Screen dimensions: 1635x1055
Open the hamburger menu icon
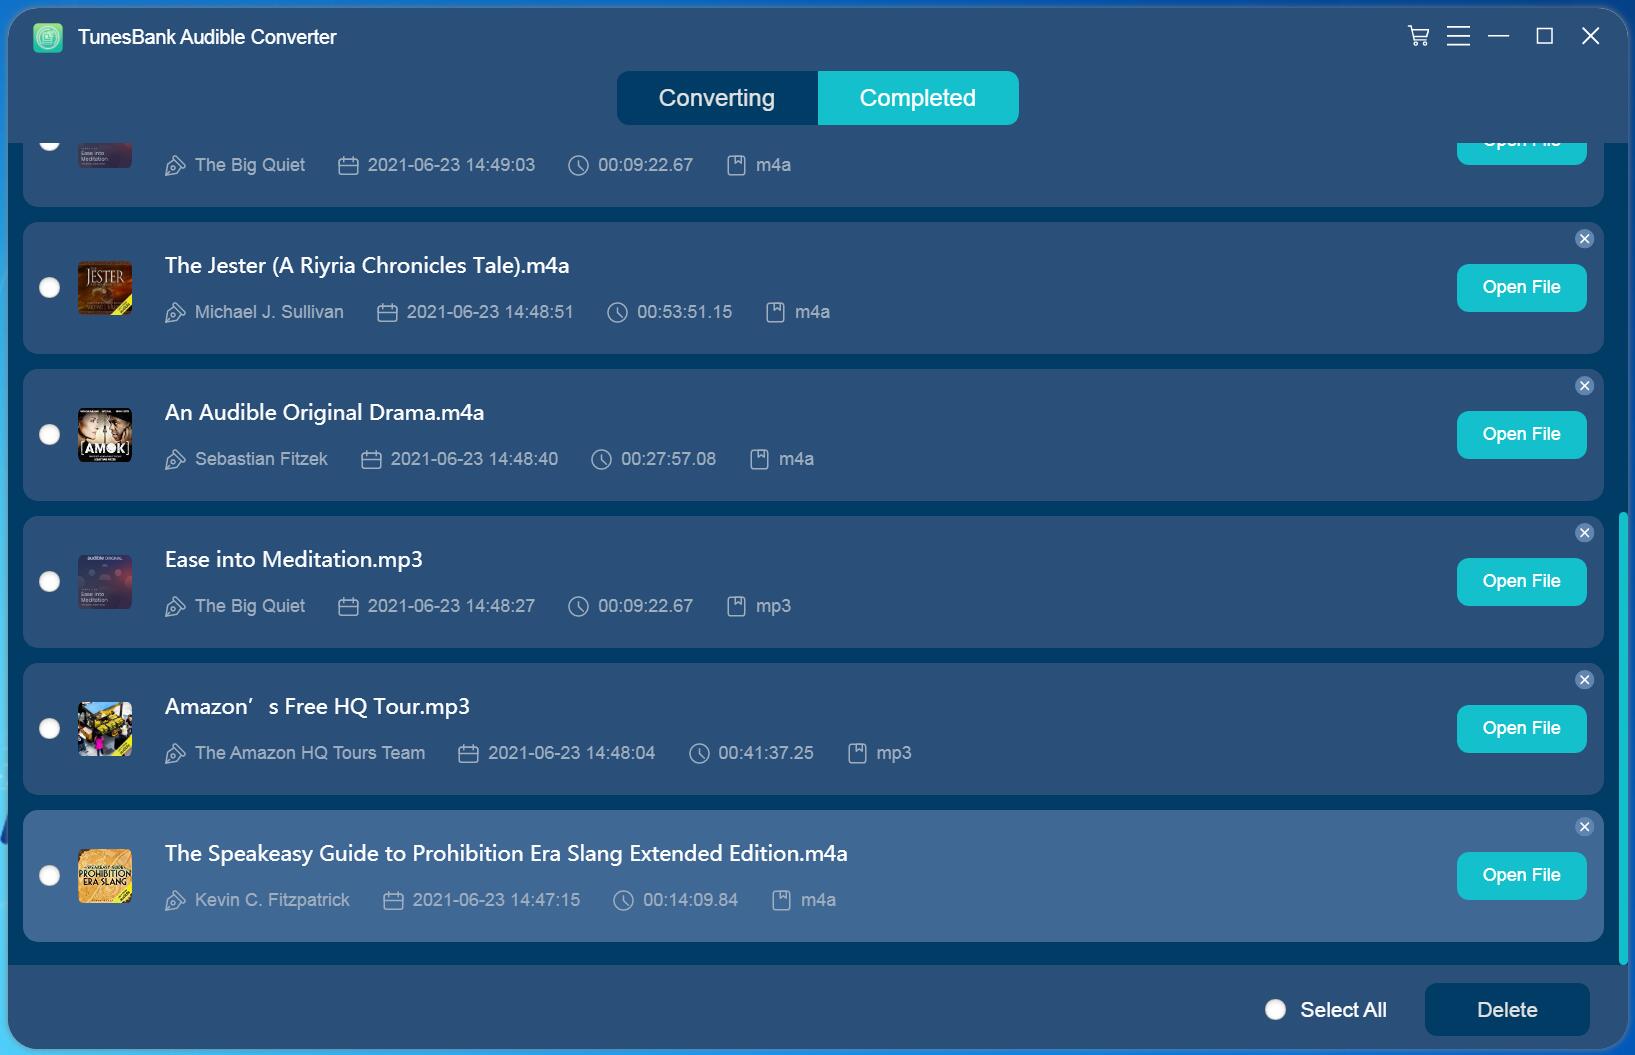click(1458, 36)
